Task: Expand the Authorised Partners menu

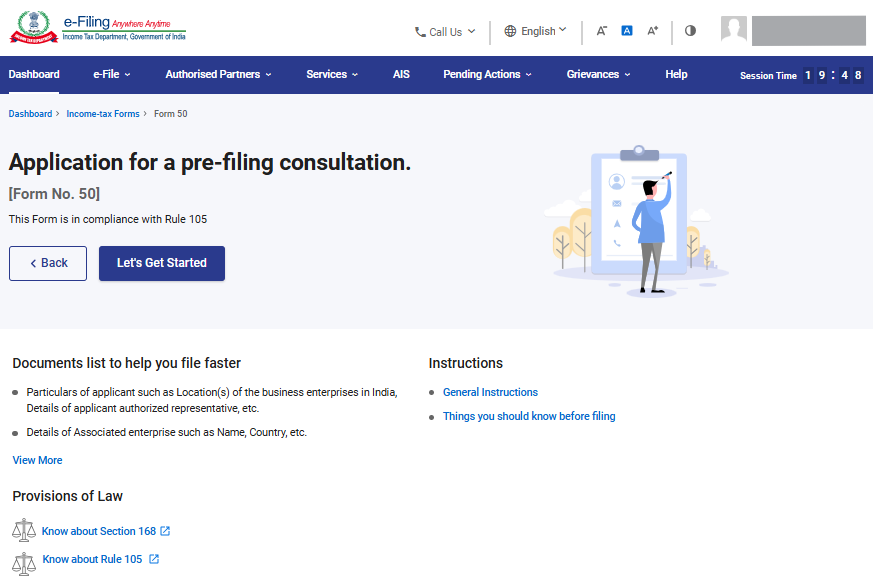Action: (219, 75)
